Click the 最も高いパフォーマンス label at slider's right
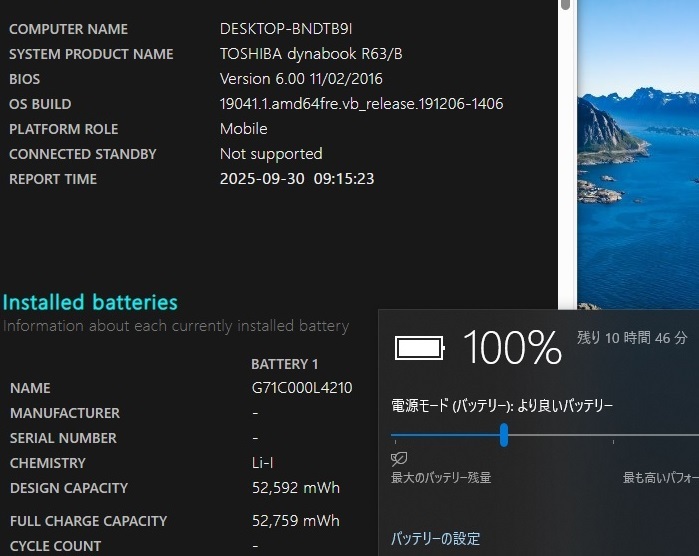699x556 pixels. click(660, 478)
